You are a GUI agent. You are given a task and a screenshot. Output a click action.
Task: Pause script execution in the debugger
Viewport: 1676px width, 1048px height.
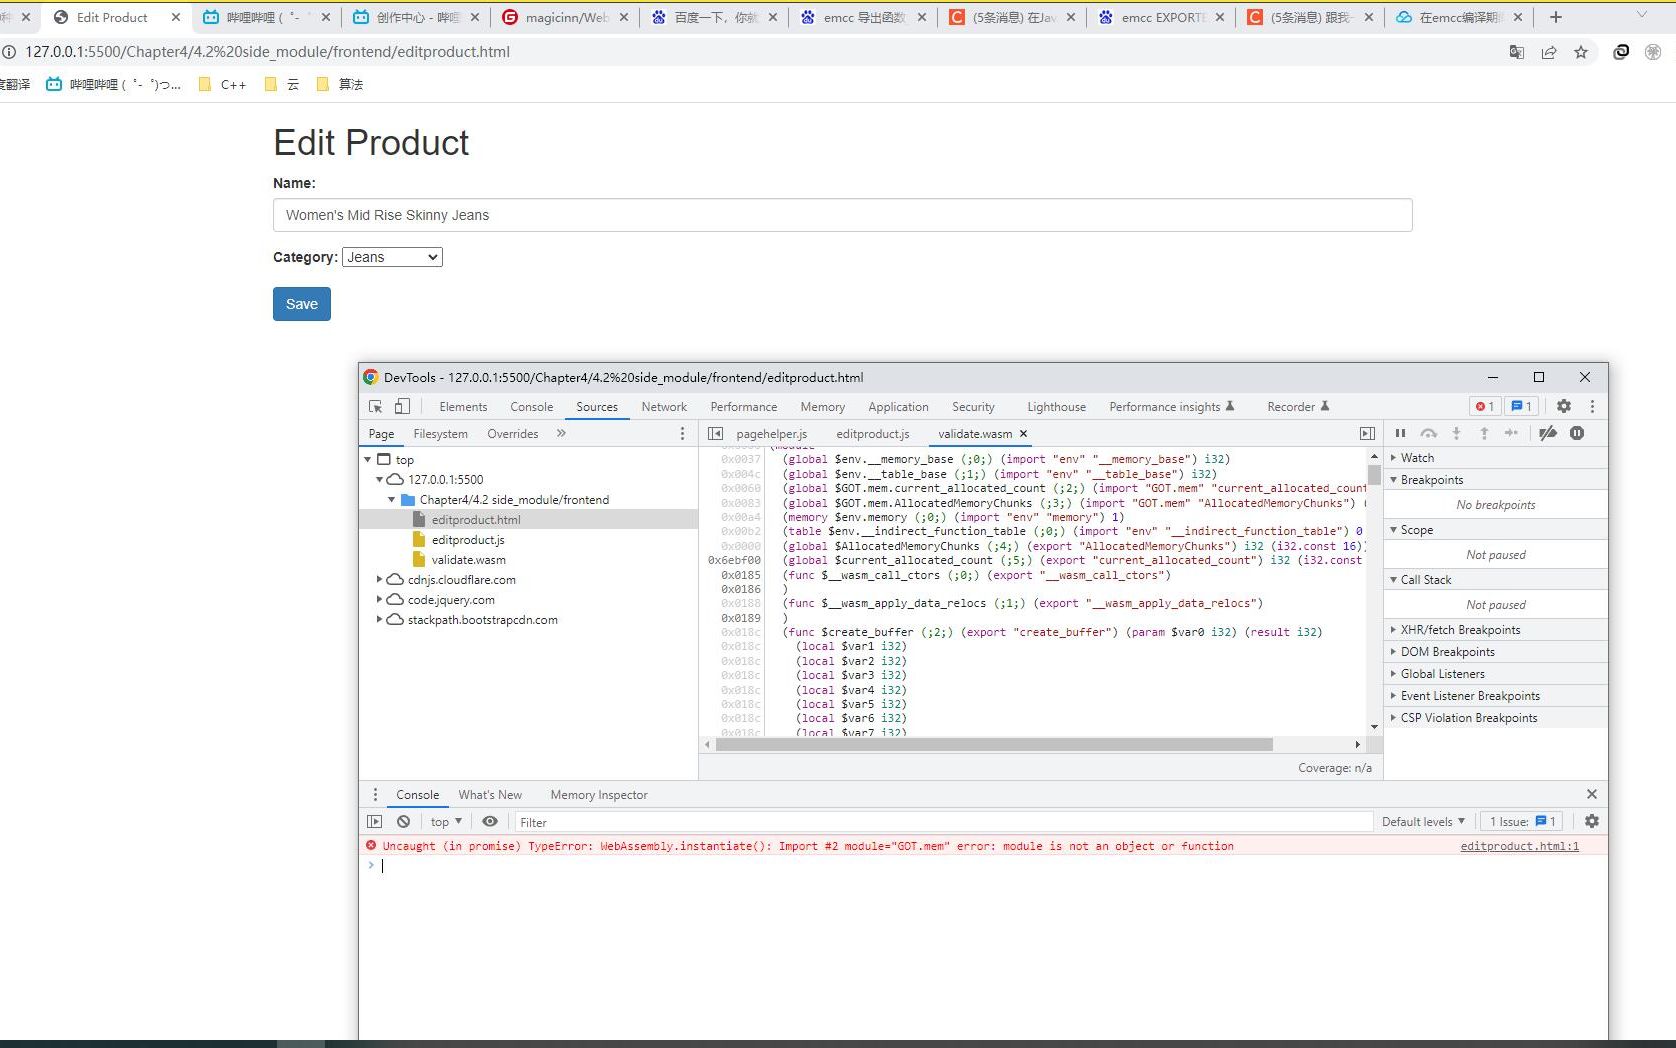pyautogui.click(x=1400, y=433)
